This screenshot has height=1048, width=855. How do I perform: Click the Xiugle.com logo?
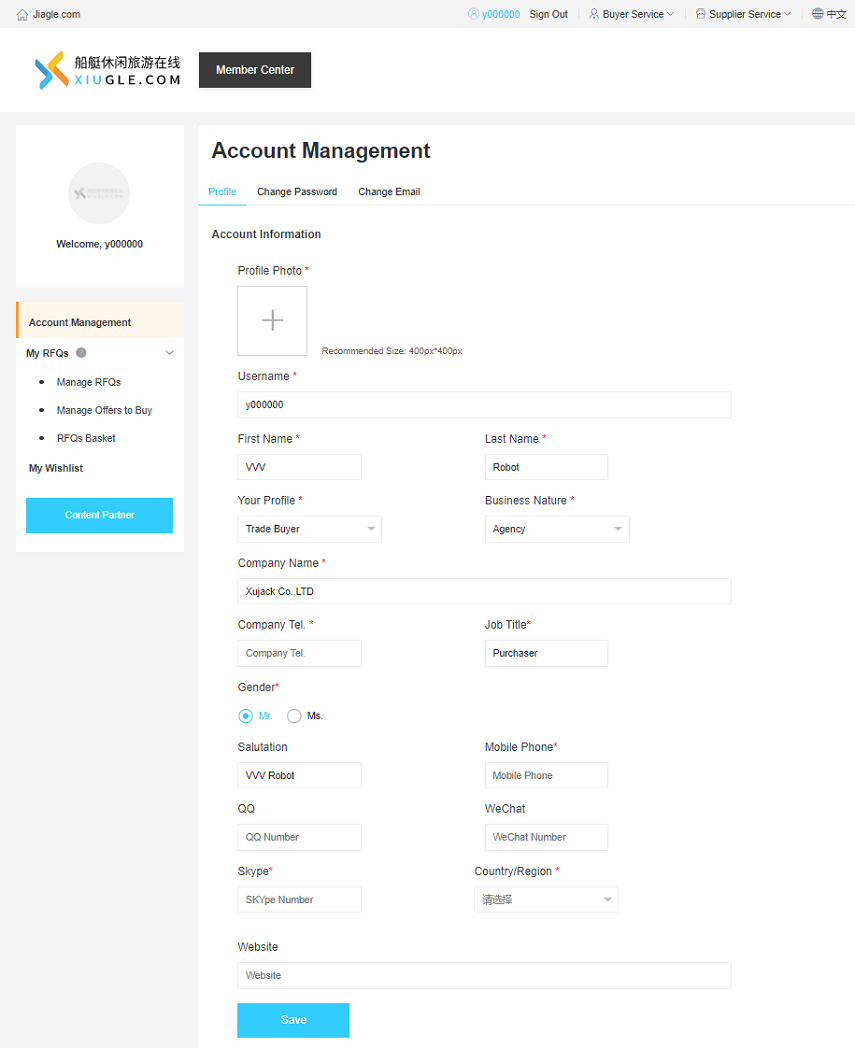pos(108,70)
